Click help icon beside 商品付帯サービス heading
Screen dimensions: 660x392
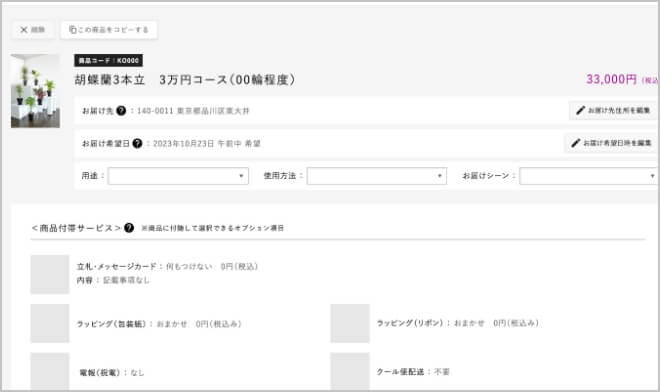(x=129, y=228)
